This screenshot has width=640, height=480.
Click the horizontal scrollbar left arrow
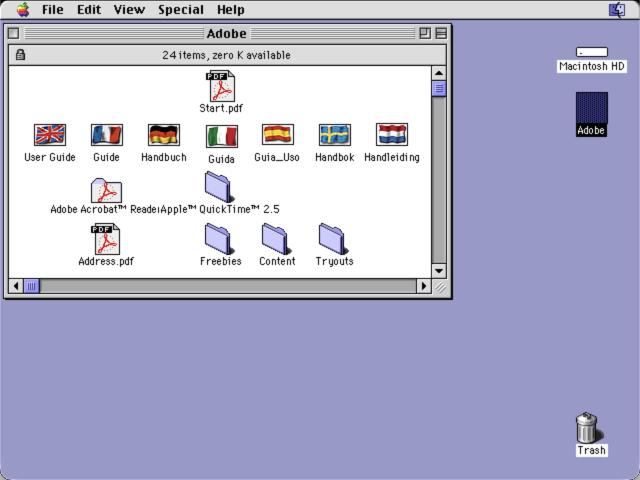click(16, 286)
